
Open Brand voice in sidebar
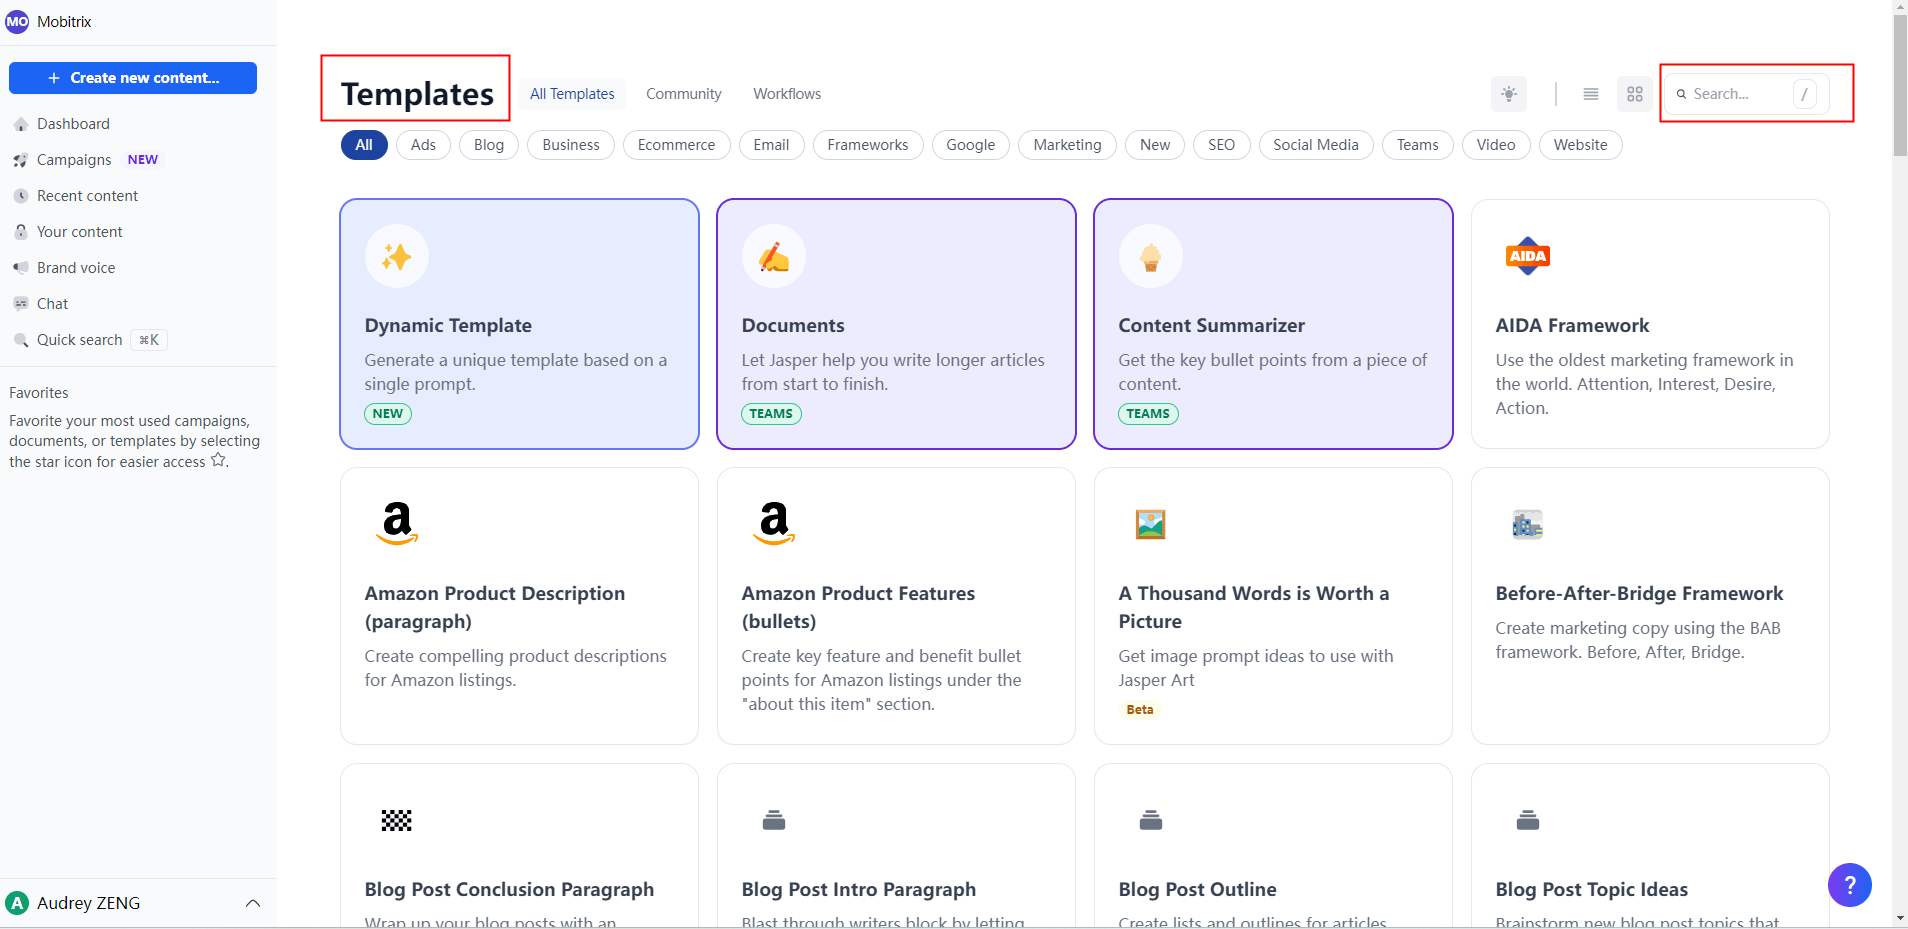click(x=76, y=268)
